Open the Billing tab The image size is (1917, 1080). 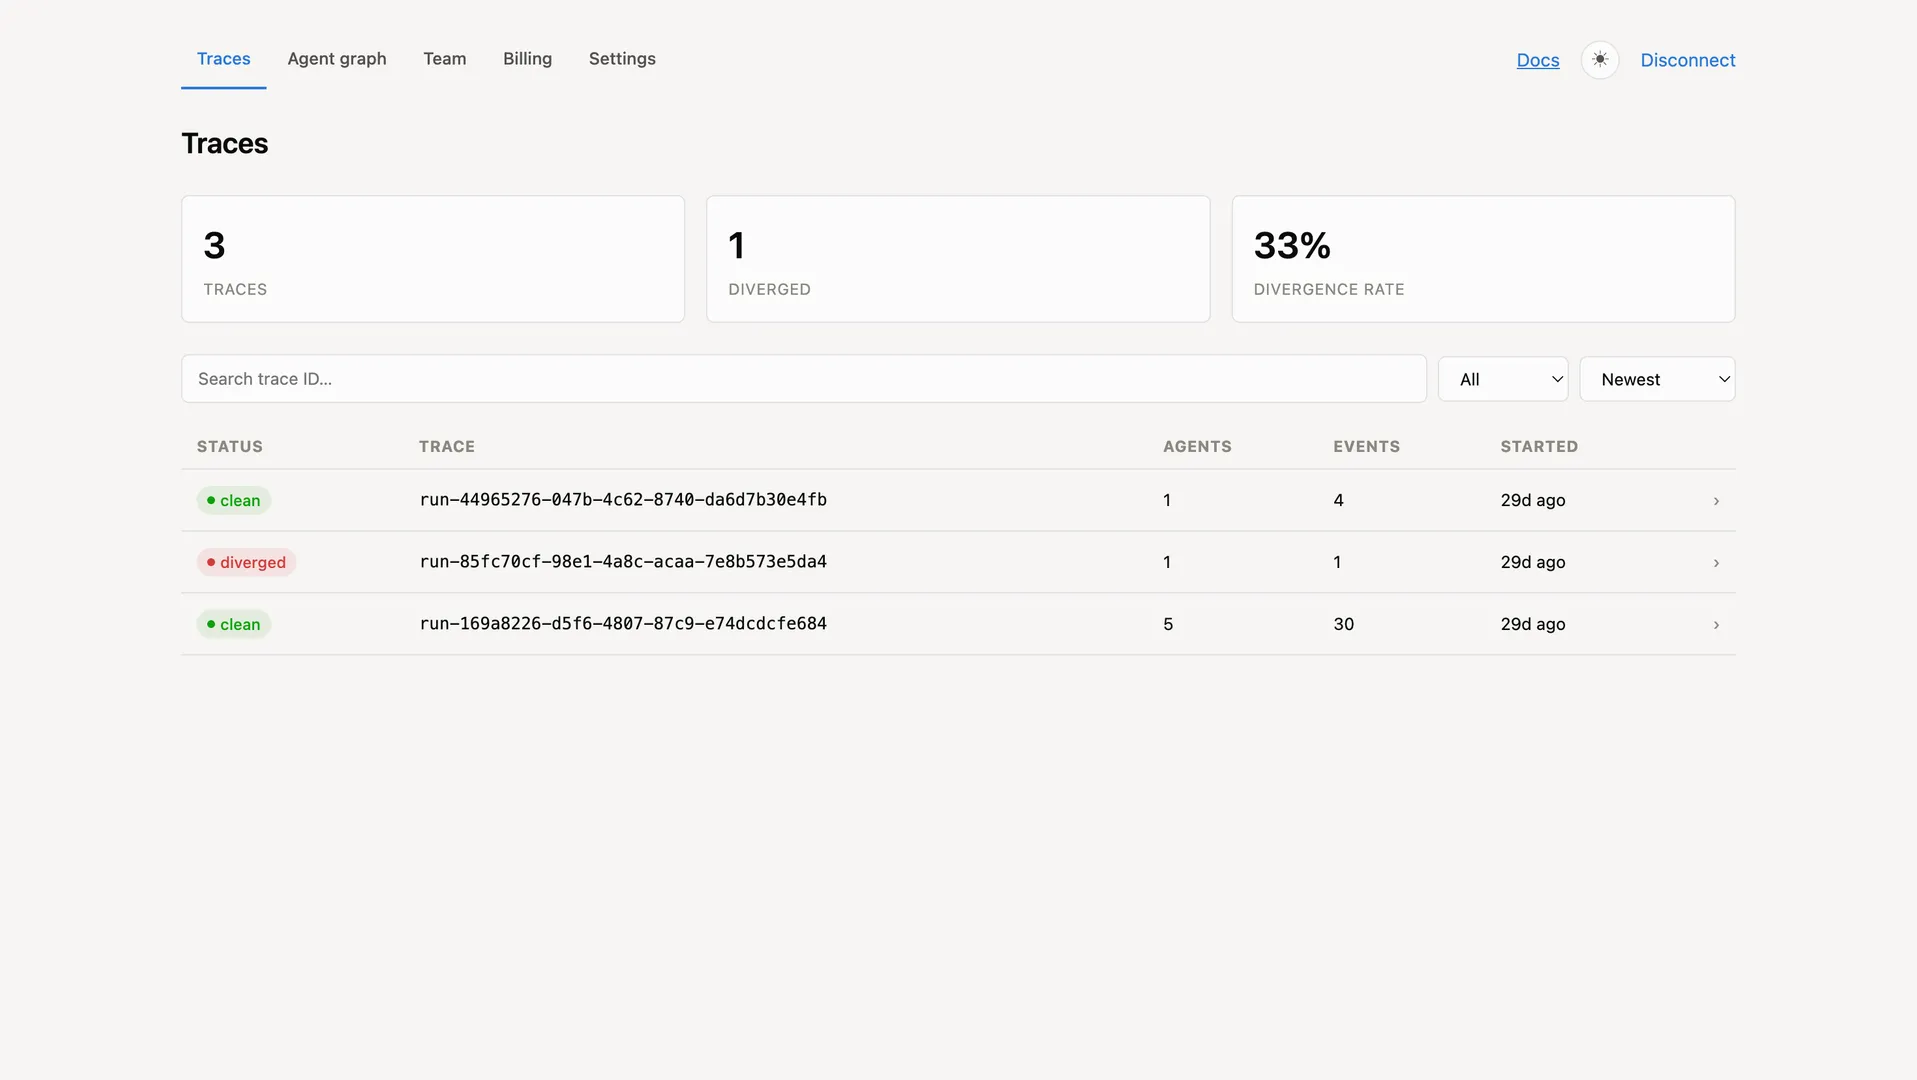[x=527, y=59]
